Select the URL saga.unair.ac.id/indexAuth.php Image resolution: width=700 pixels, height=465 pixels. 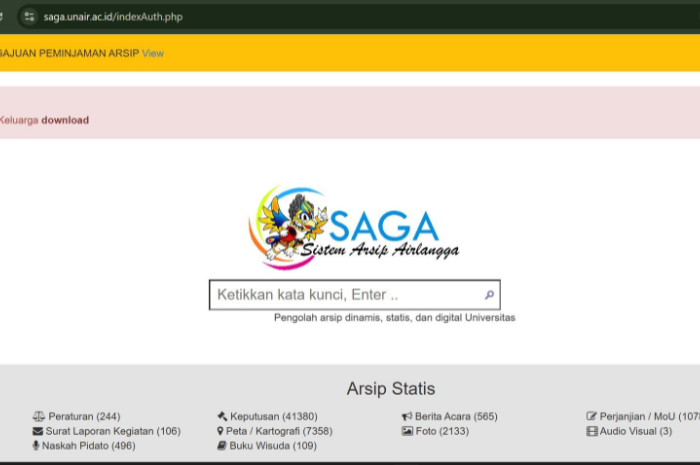(x=113, y=17)
